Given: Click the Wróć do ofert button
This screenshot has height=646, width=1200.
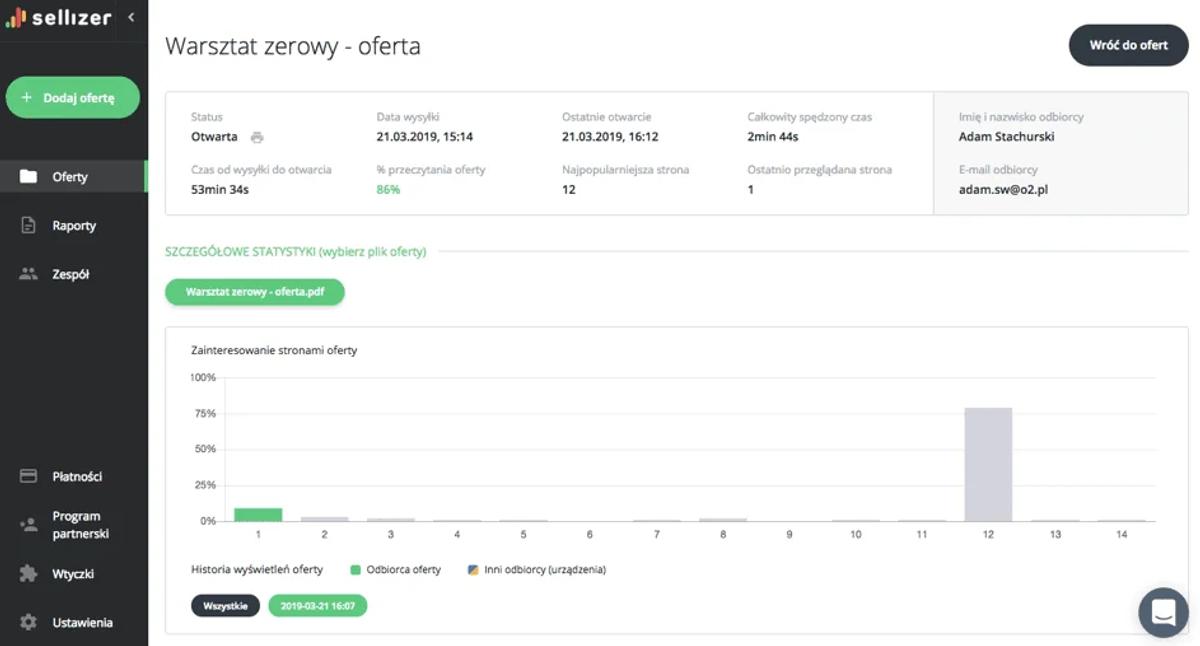Looking at the screenshot, I should (x=1129, y=45).
